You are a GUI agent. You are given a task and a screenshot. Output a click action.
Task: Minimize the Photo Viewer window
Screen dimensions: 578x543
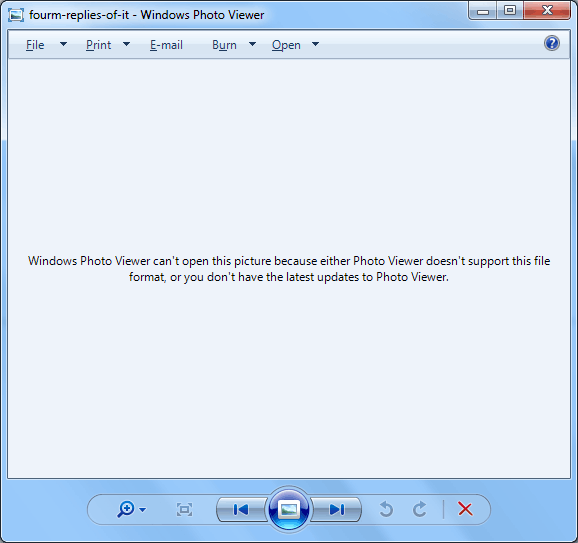click(x=483, y=11)
